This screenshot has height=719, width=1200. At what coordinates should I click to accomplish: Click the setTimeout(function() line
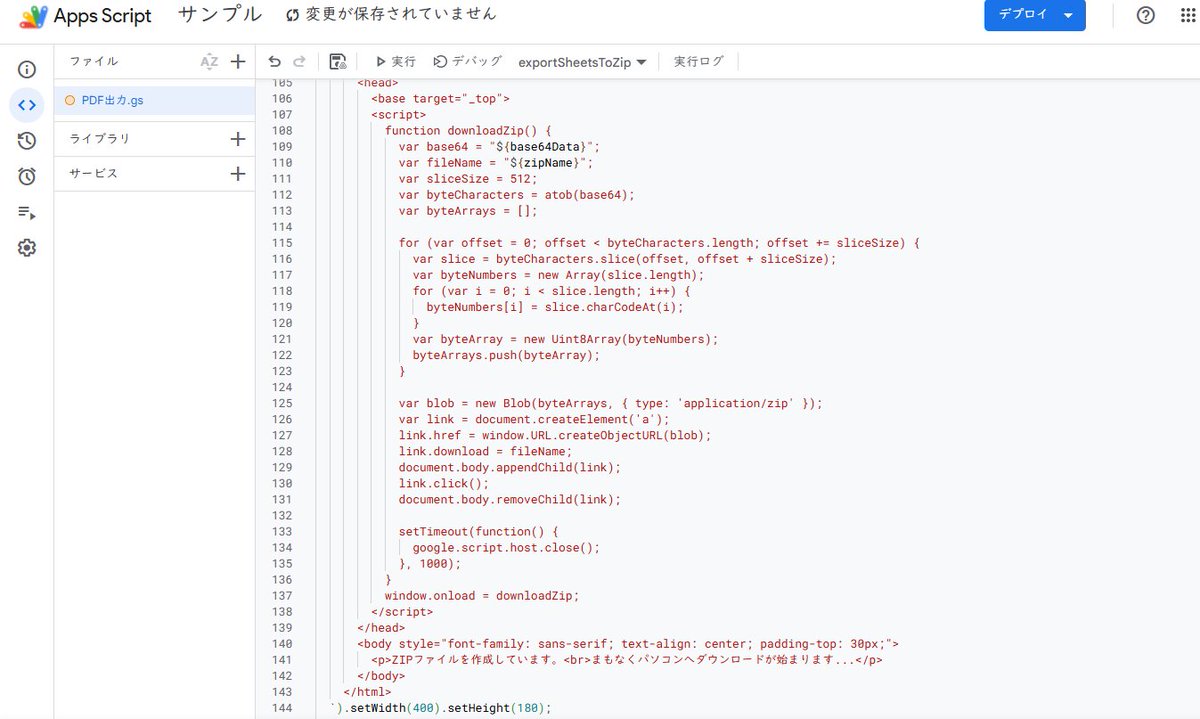pos(478,531)
